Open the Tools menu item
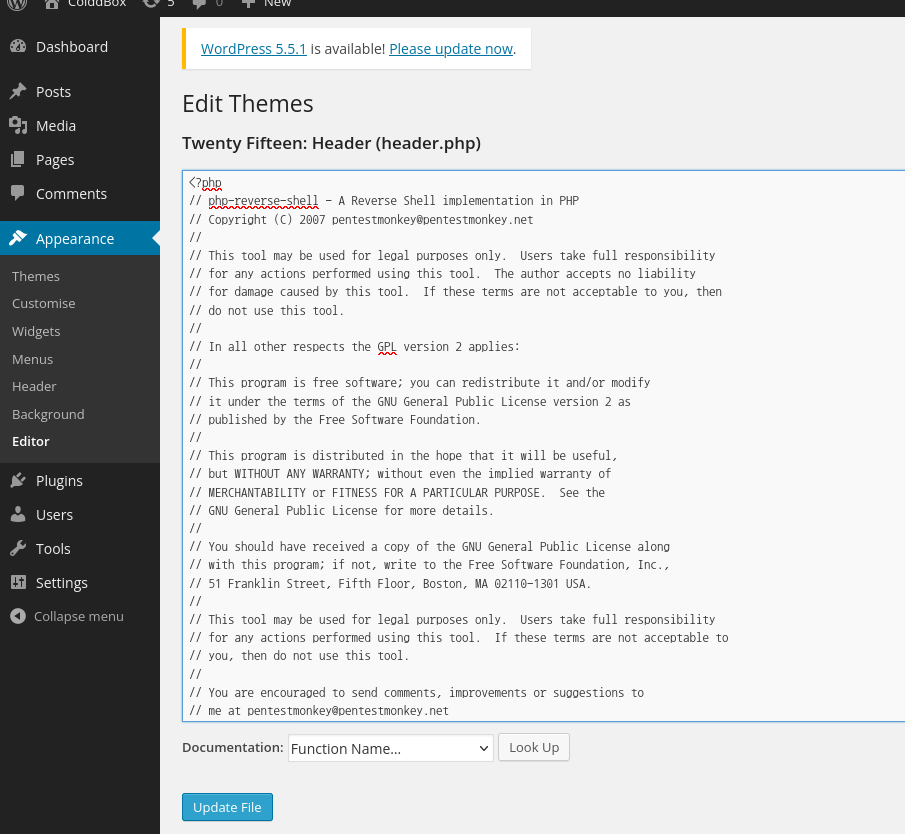Screen dimensions: 905x834 pyautogui.click(x=80, y=549)
